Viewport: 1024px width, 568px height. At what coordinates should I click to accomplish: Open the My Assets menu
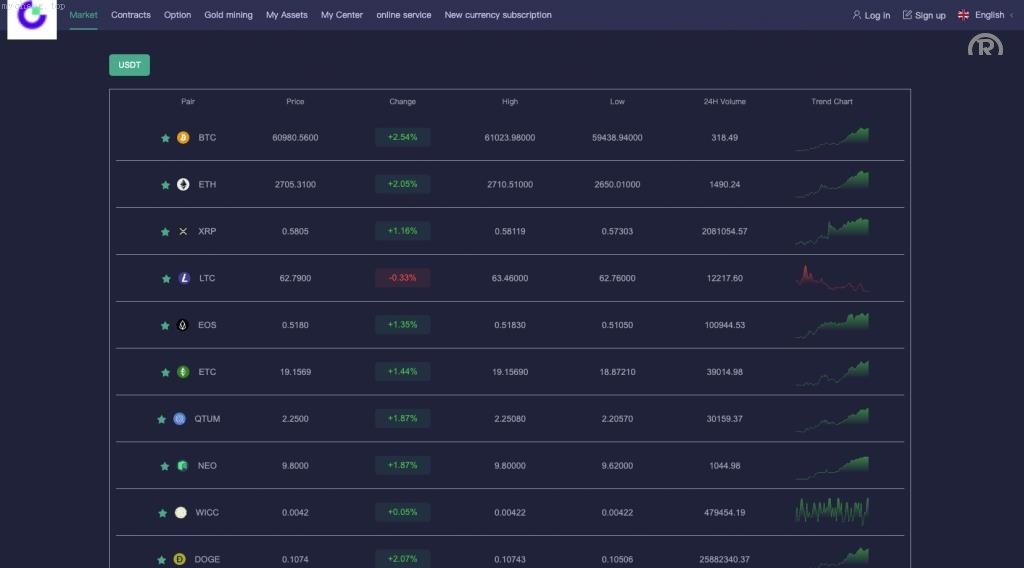[287, 15]
